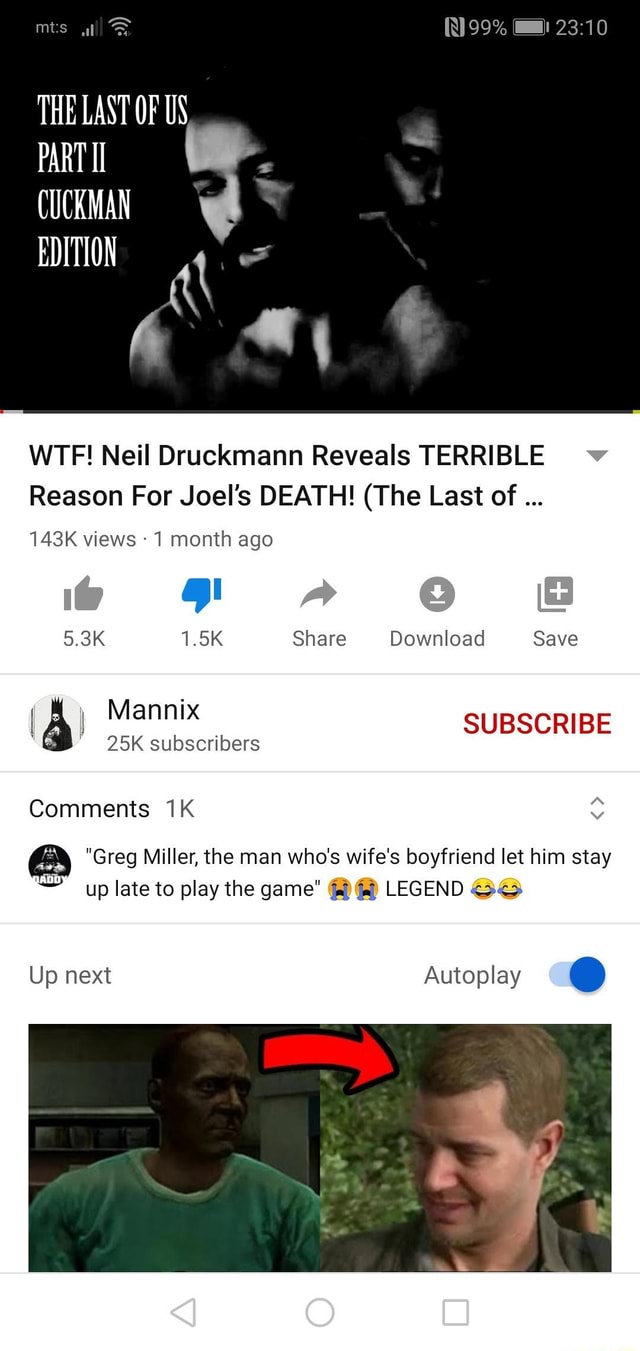Image resolution: width=640 pixels, height=1351 pixels.
Task: Expand the Comments section chevrons
Action: point(596,808)
